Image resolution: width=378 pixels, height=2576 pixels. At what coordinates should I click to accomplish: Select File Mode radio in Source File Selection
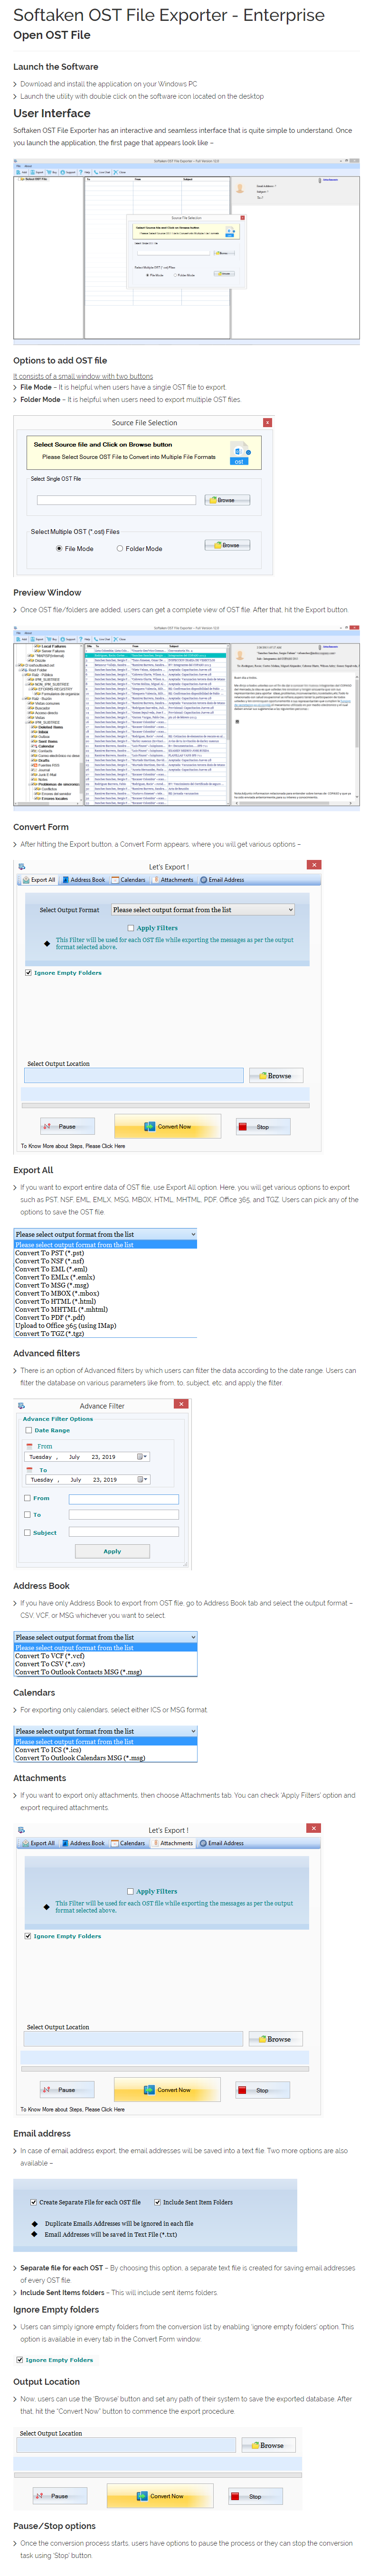coord(60,548)
